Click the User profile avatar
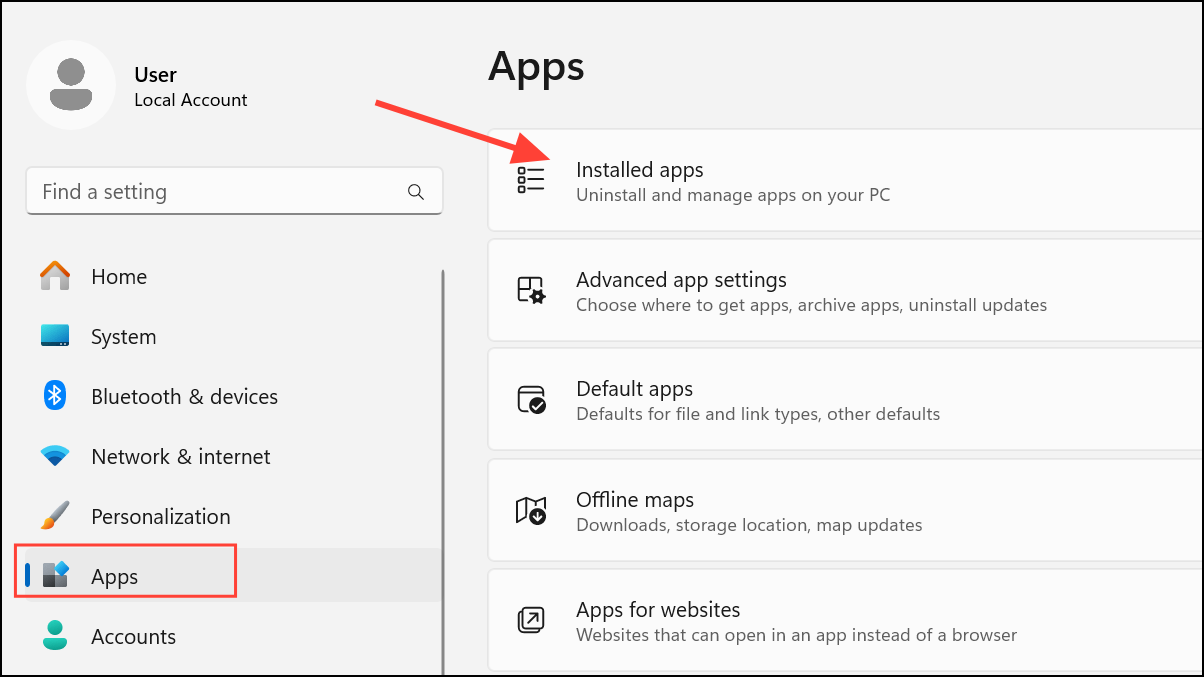The image size is (1204, 677). (71, 85)
